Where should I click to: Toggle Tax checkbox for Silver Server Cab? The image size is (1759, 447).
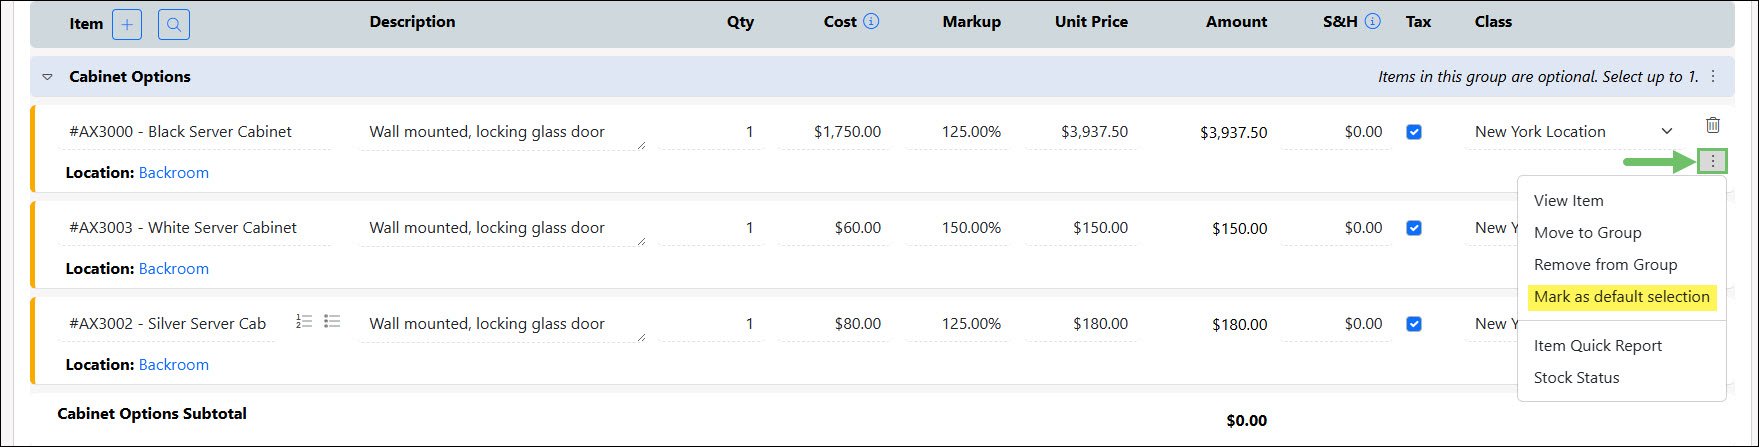pos(1414,324)
